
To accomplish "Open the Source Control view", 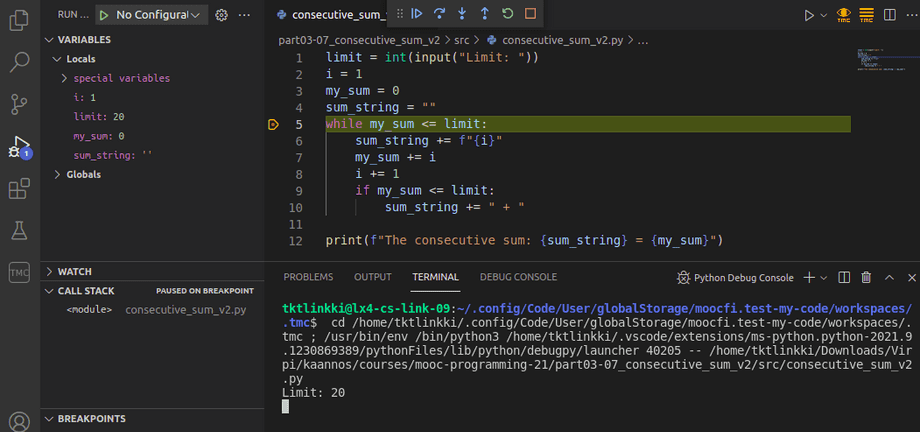I will 19,103.
